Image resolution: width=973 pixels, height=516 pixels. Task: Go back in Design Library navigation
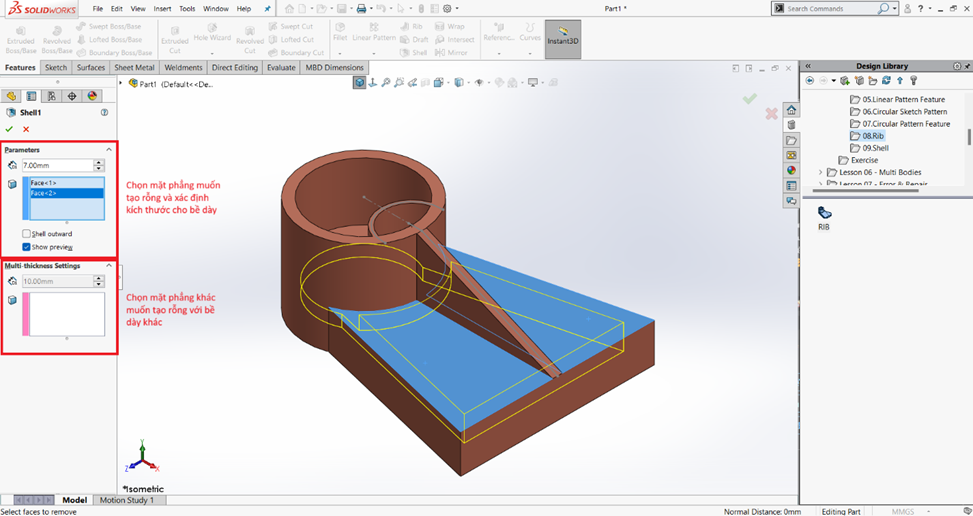click(x=810, y=81)
